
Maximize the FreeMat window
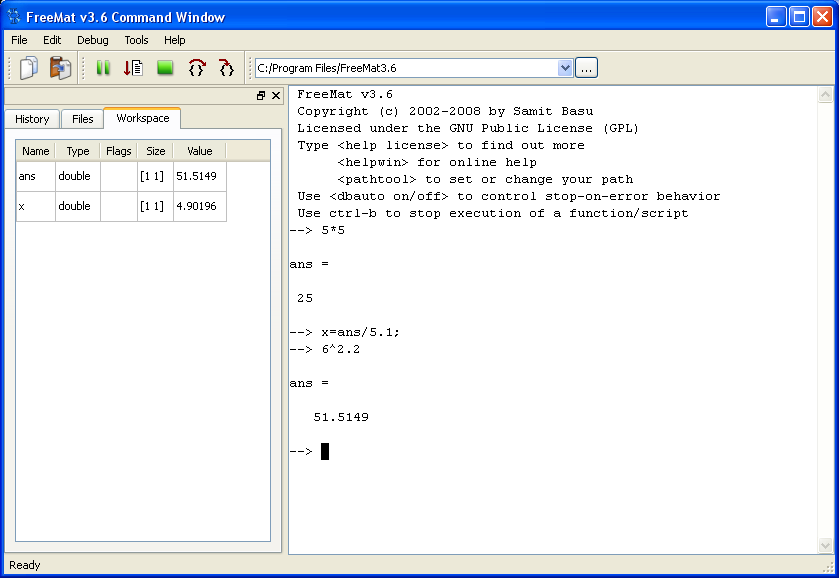tap(799, 17)
